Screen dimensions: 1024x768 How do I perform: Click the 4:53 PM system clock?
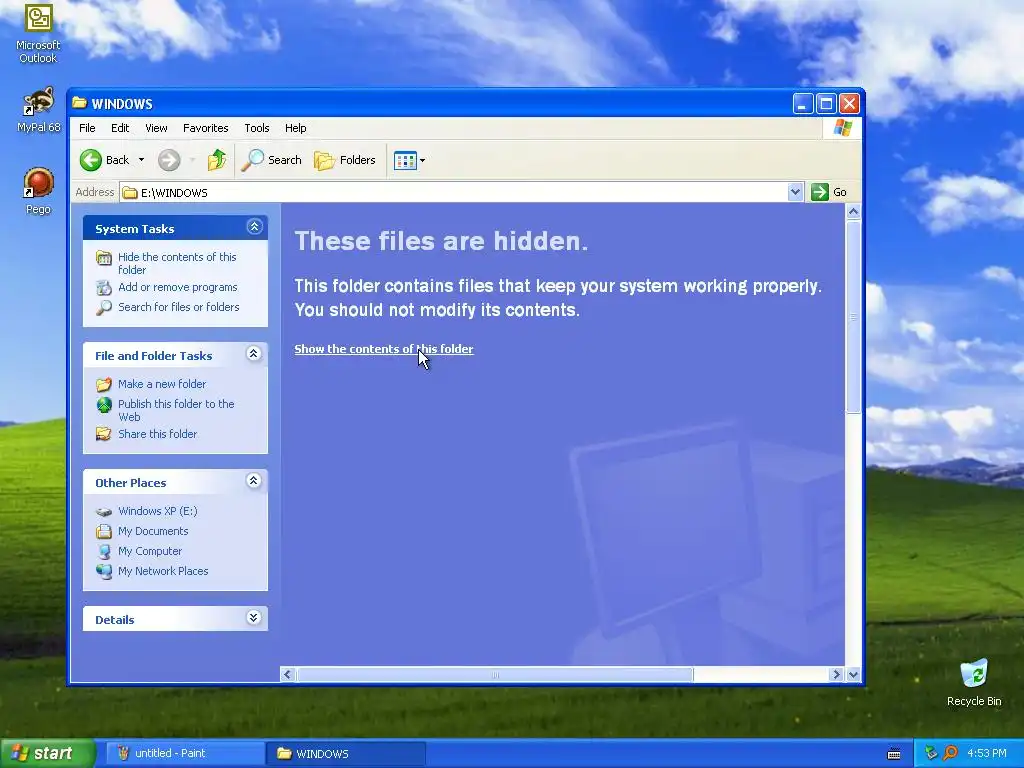pyautogui.click(x=987, y=754)
